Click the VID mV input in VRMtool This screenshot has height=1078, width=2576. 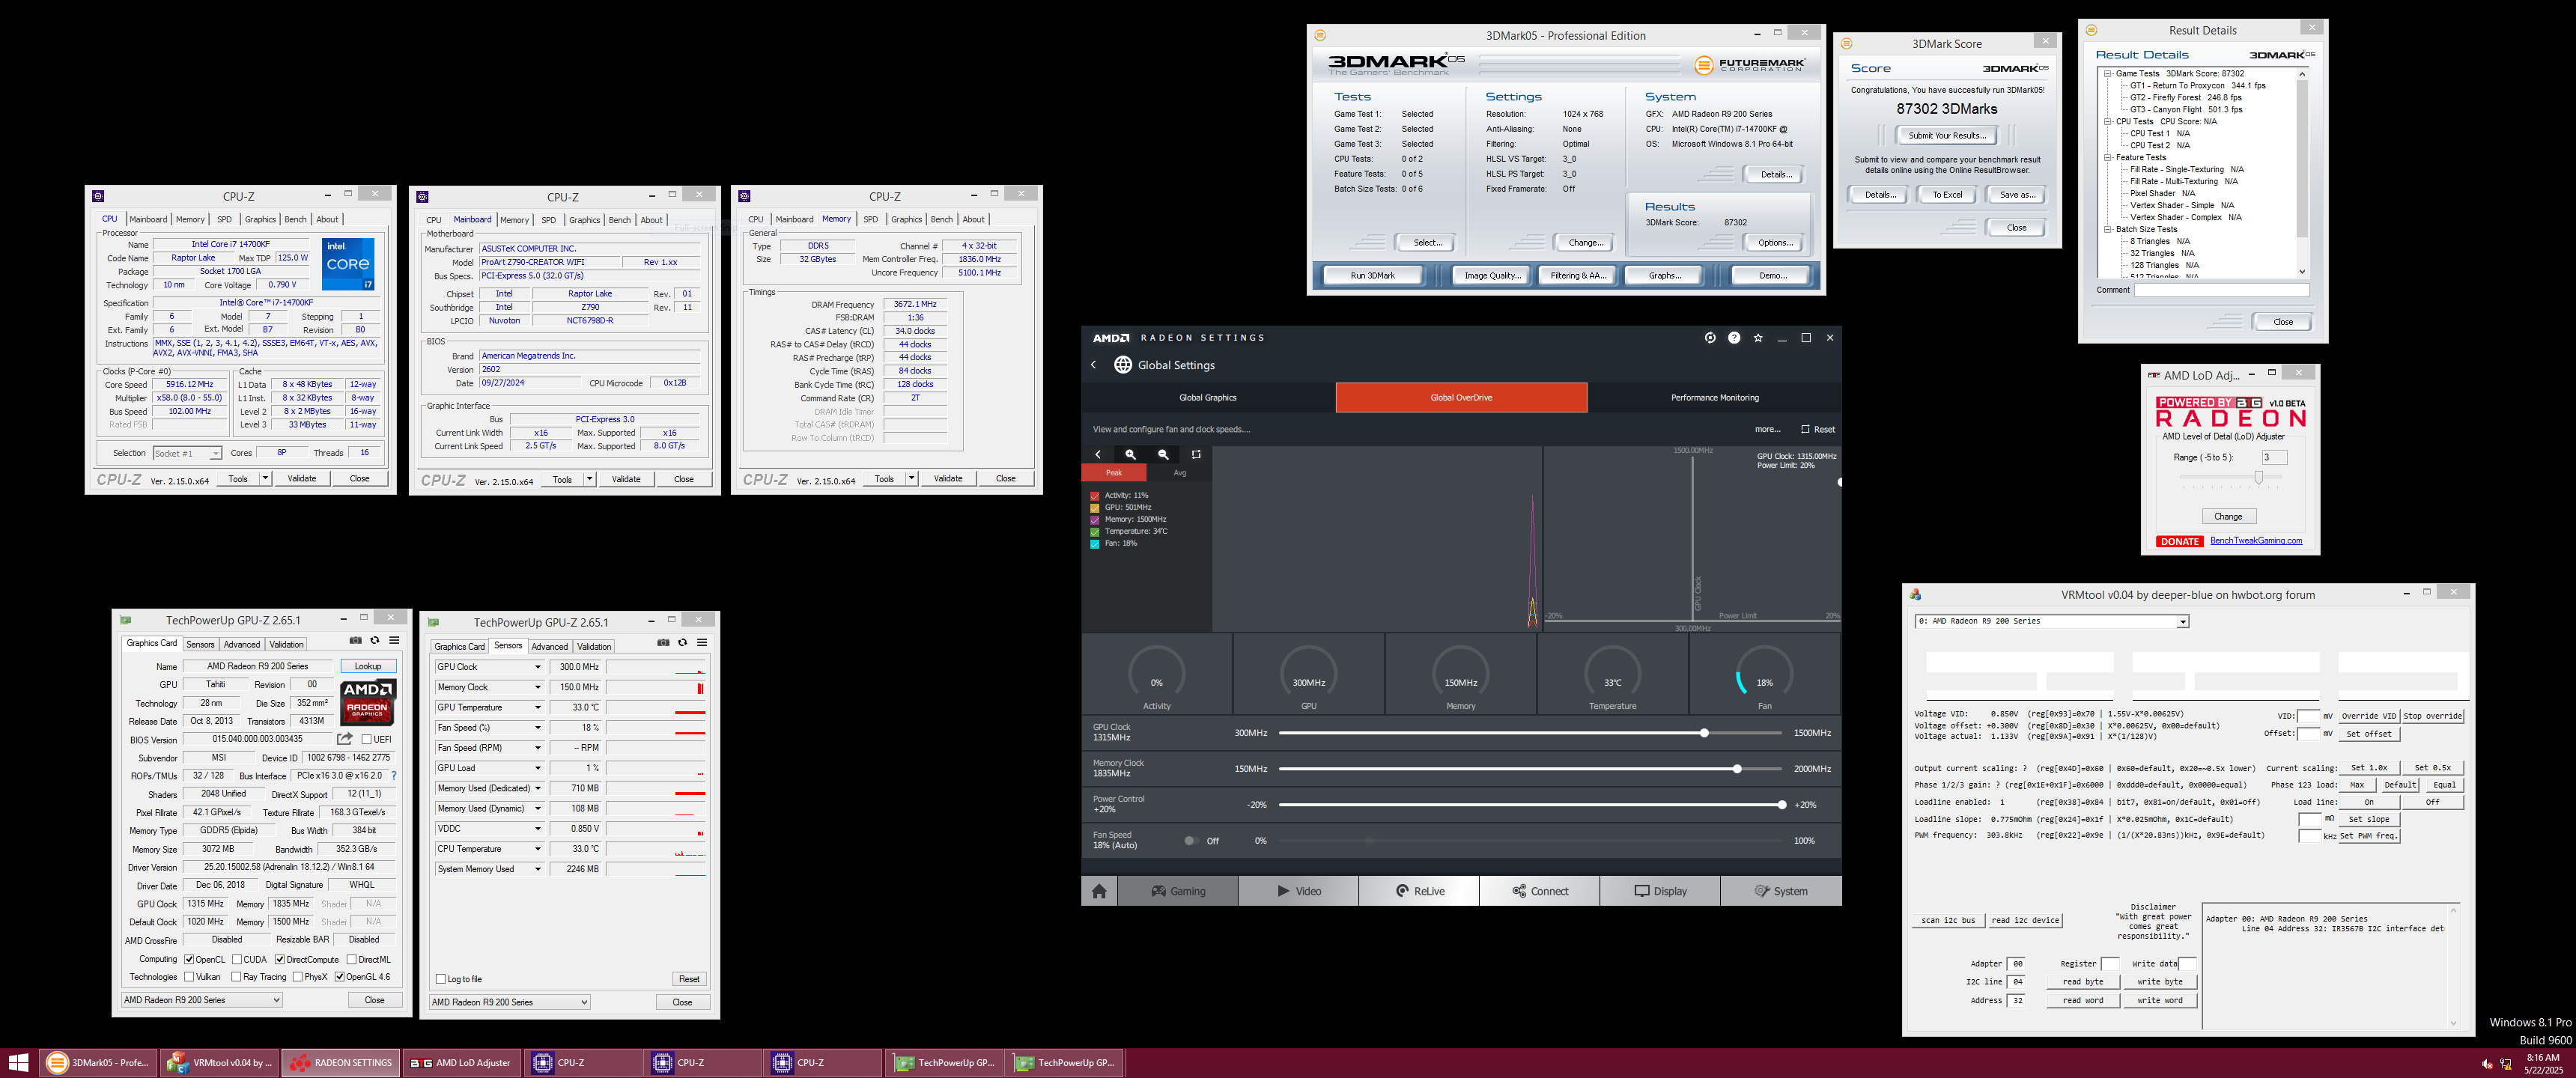2308,716
